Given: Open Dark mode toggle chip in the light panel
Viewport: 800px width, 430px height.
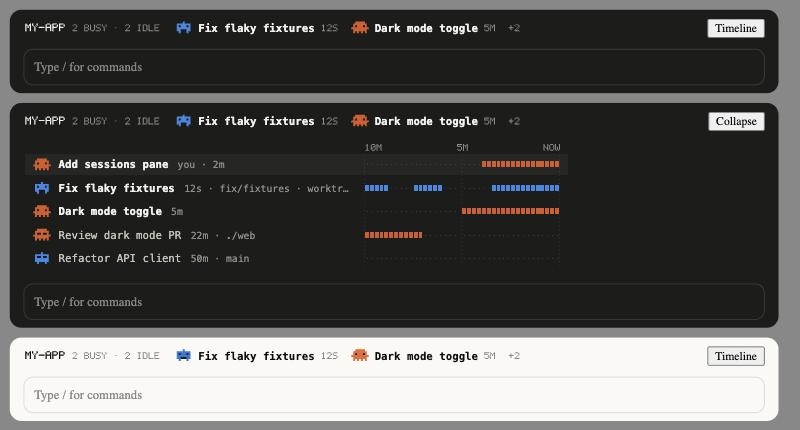Looking at the screenshot, I should coord(423,356).
